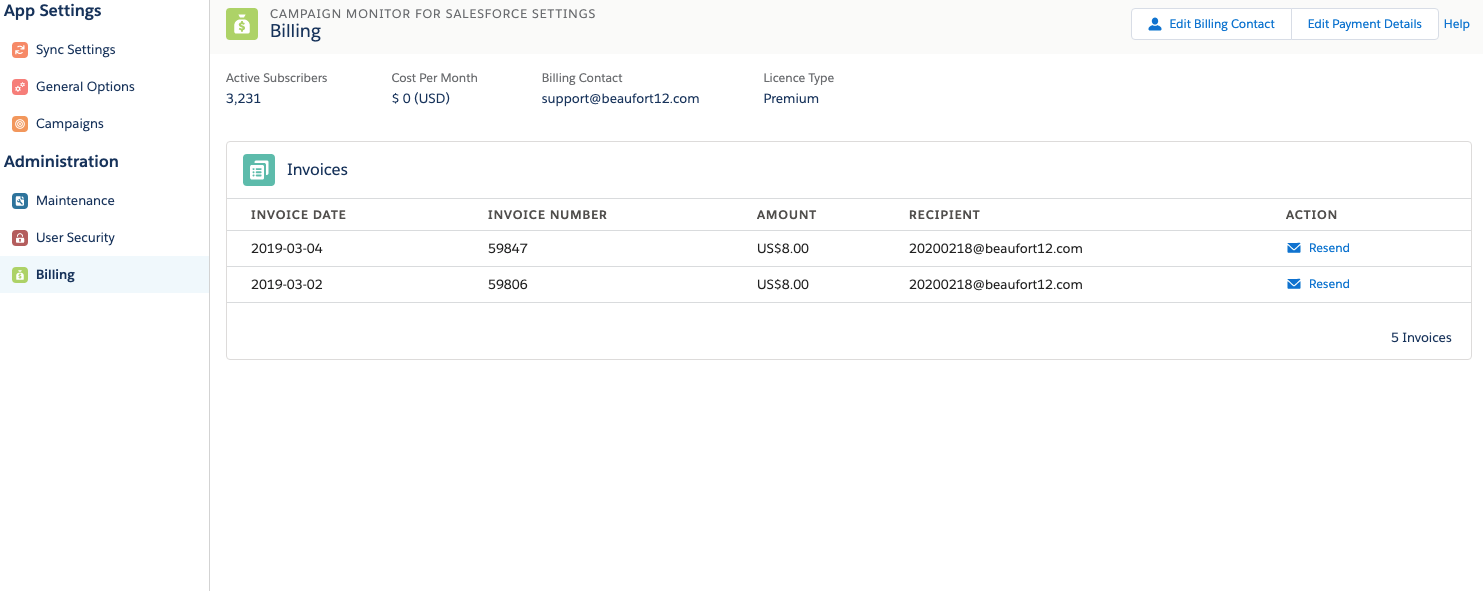1483x591 pixels.
Task: Click the Invoice Date column header
Action: pyautogui.click(x=298, y=215)
